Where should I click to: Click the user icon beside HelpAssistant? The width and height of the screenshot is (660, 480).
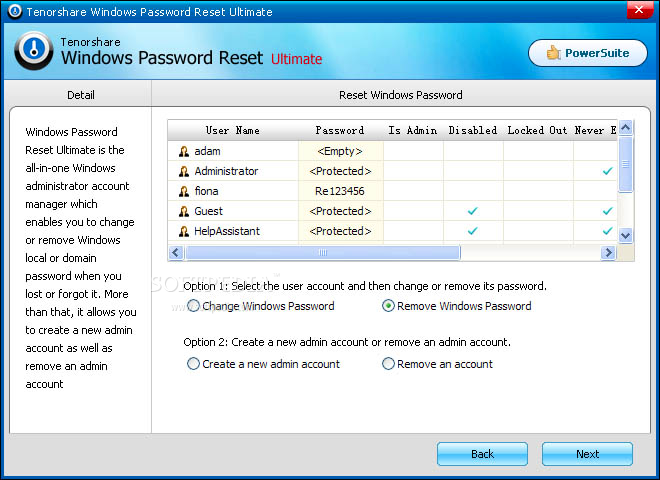point(184,231)
